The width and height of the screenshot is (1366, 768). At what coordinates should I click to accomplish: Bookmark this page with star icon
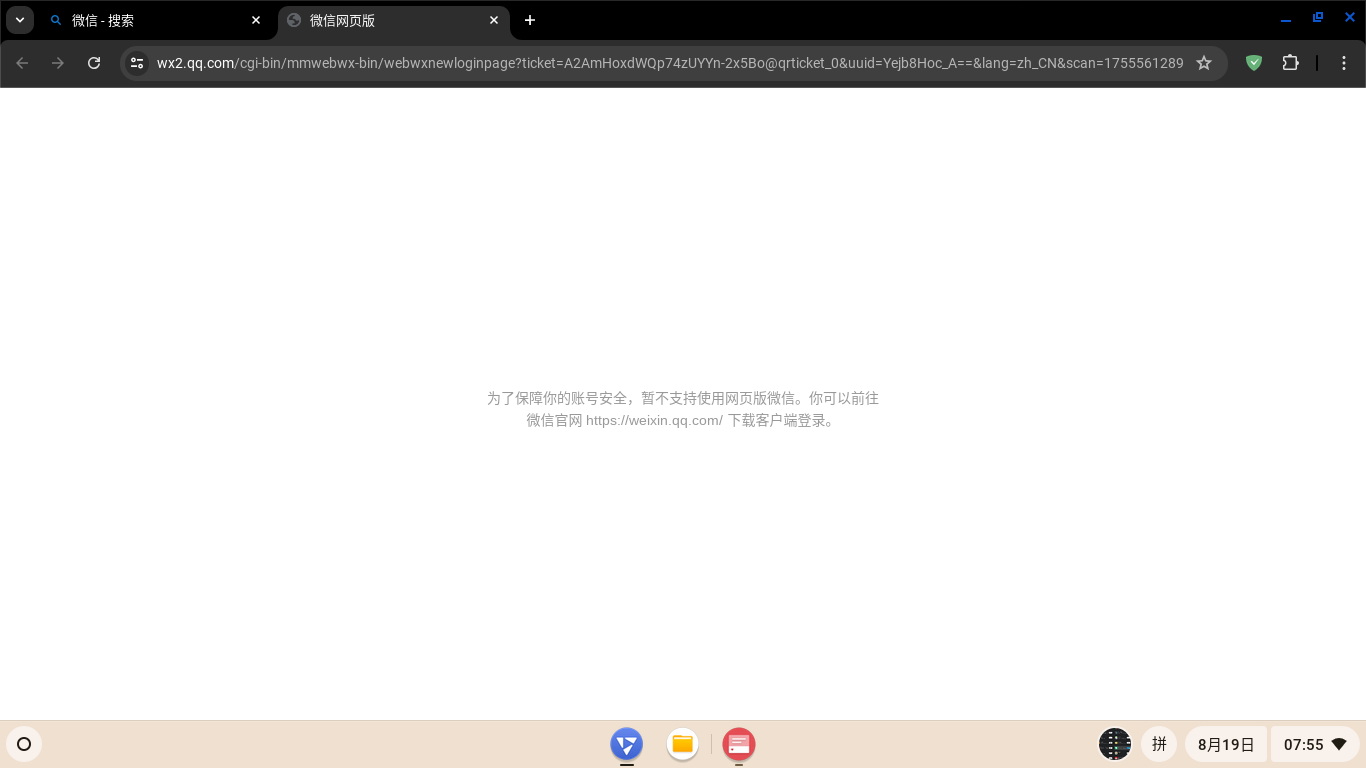click(x=1204, y=63)
